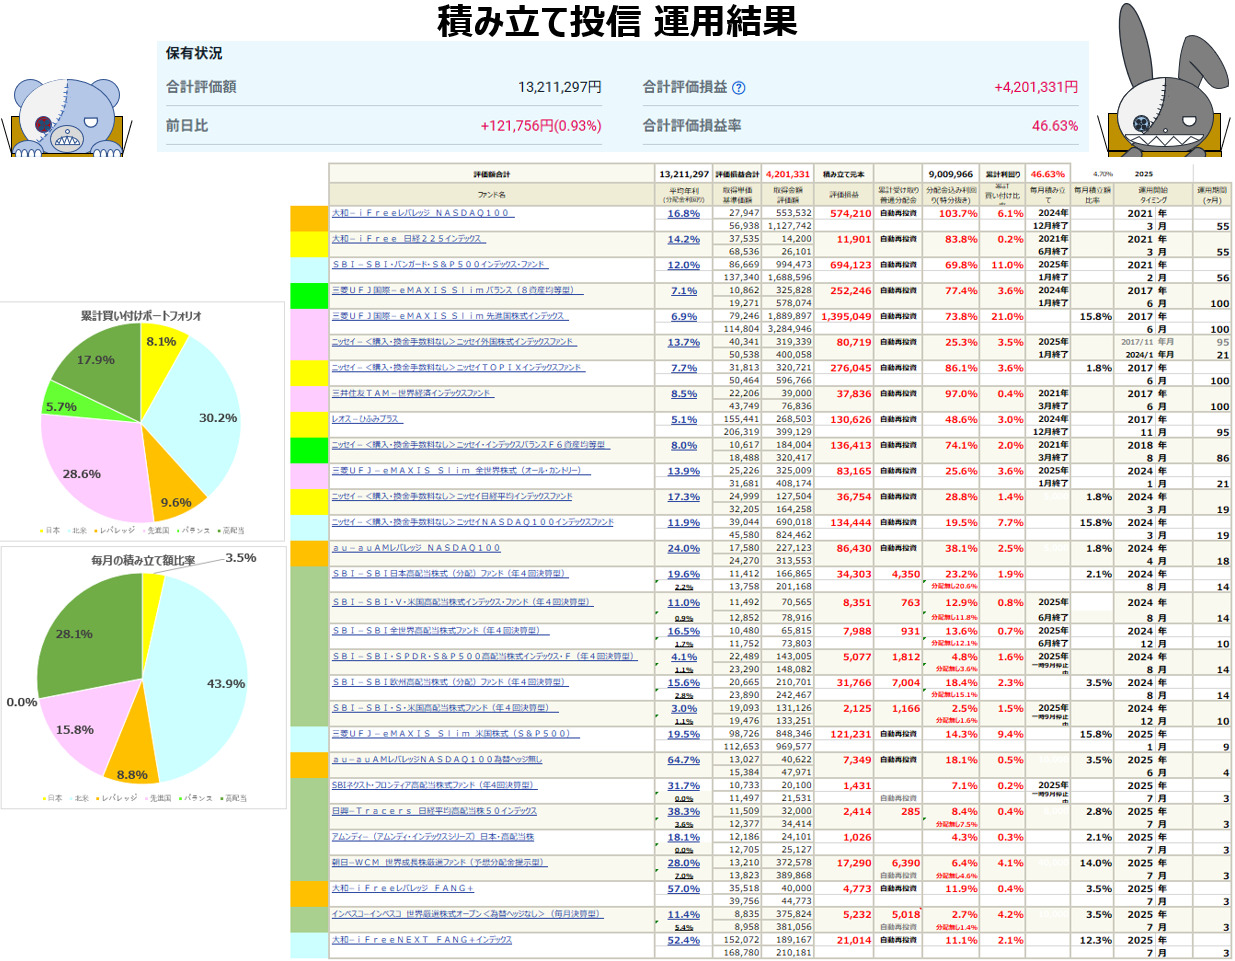Select the 28.1% green slice in monthly pie
This screenshot has height=961, width=1235.
[x=85, y=635]
